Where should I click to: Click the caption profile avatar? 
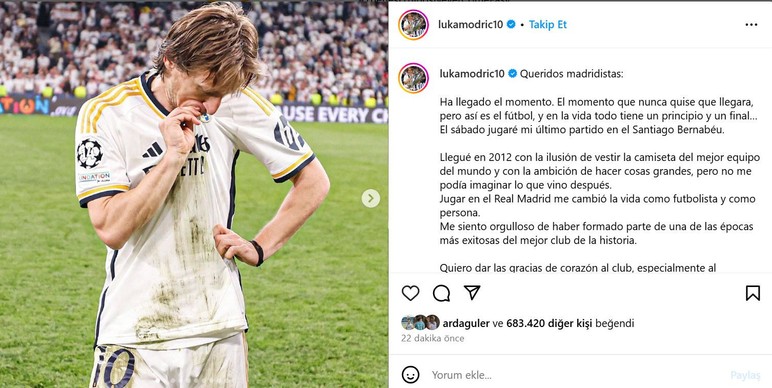point(413,78)
